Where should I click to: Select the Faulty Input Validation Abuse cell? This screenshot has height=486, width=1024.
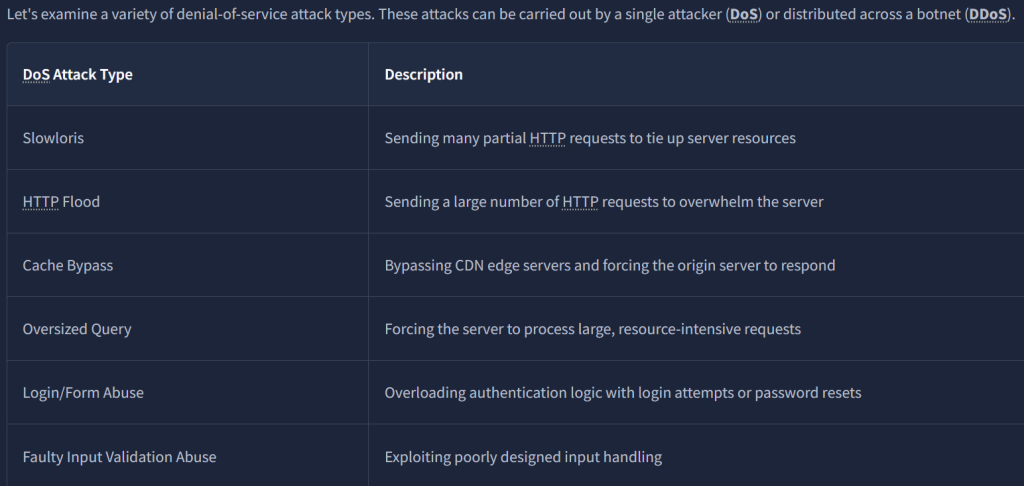click(119, 457)
